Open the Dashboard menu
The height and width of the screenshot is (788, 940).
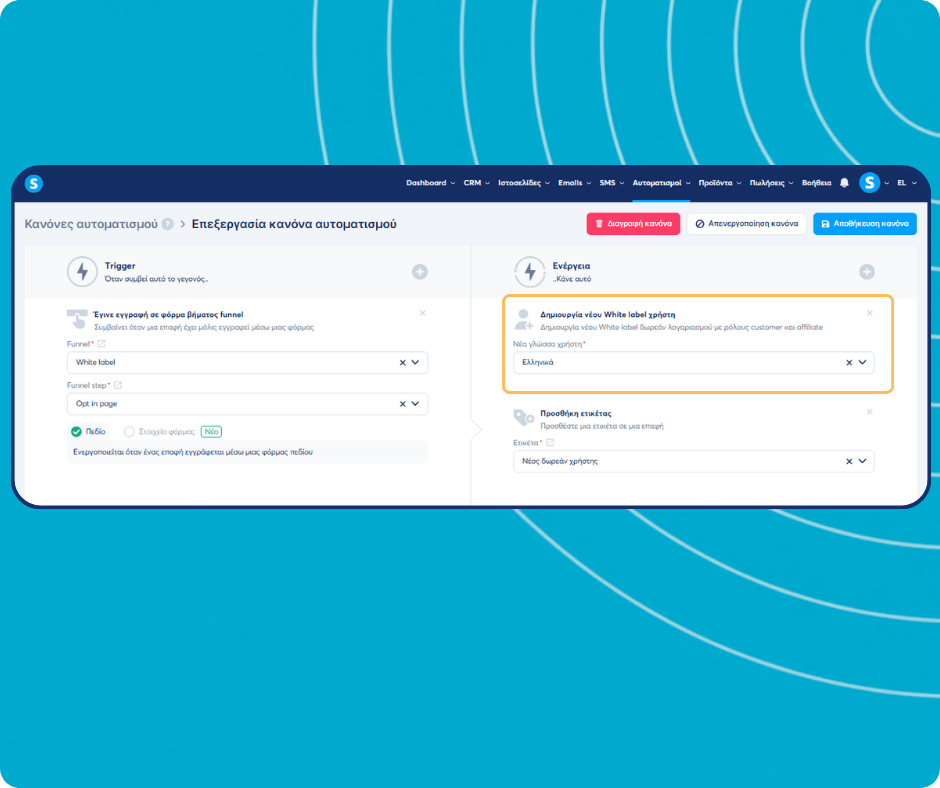coord(430,183)
